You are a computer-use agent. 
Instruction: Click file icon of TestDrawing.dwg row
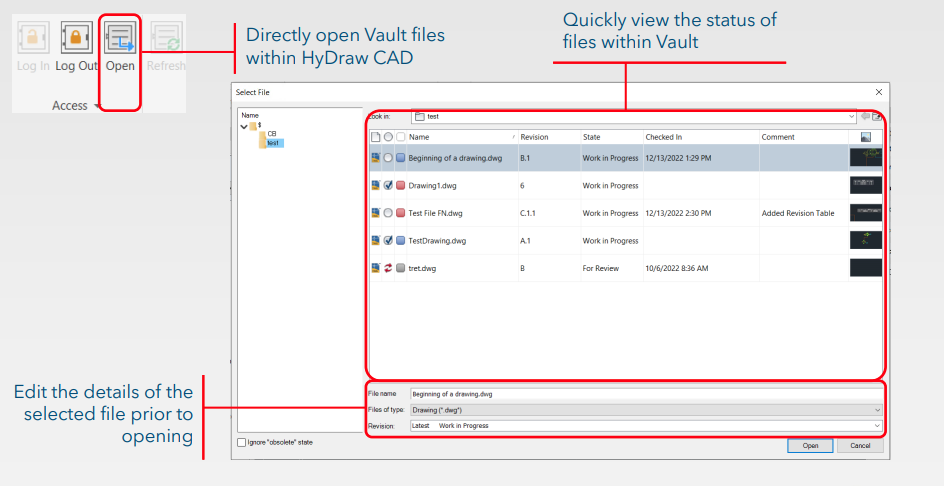tap(375, 240)
